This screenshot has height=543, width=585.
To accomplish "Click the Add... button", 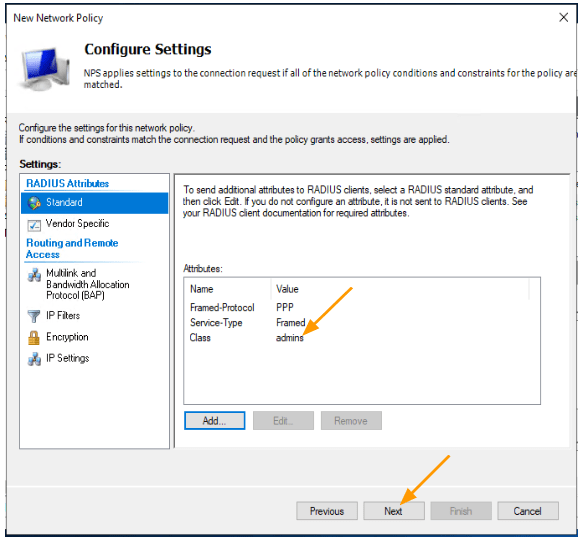I will [215, 421].
